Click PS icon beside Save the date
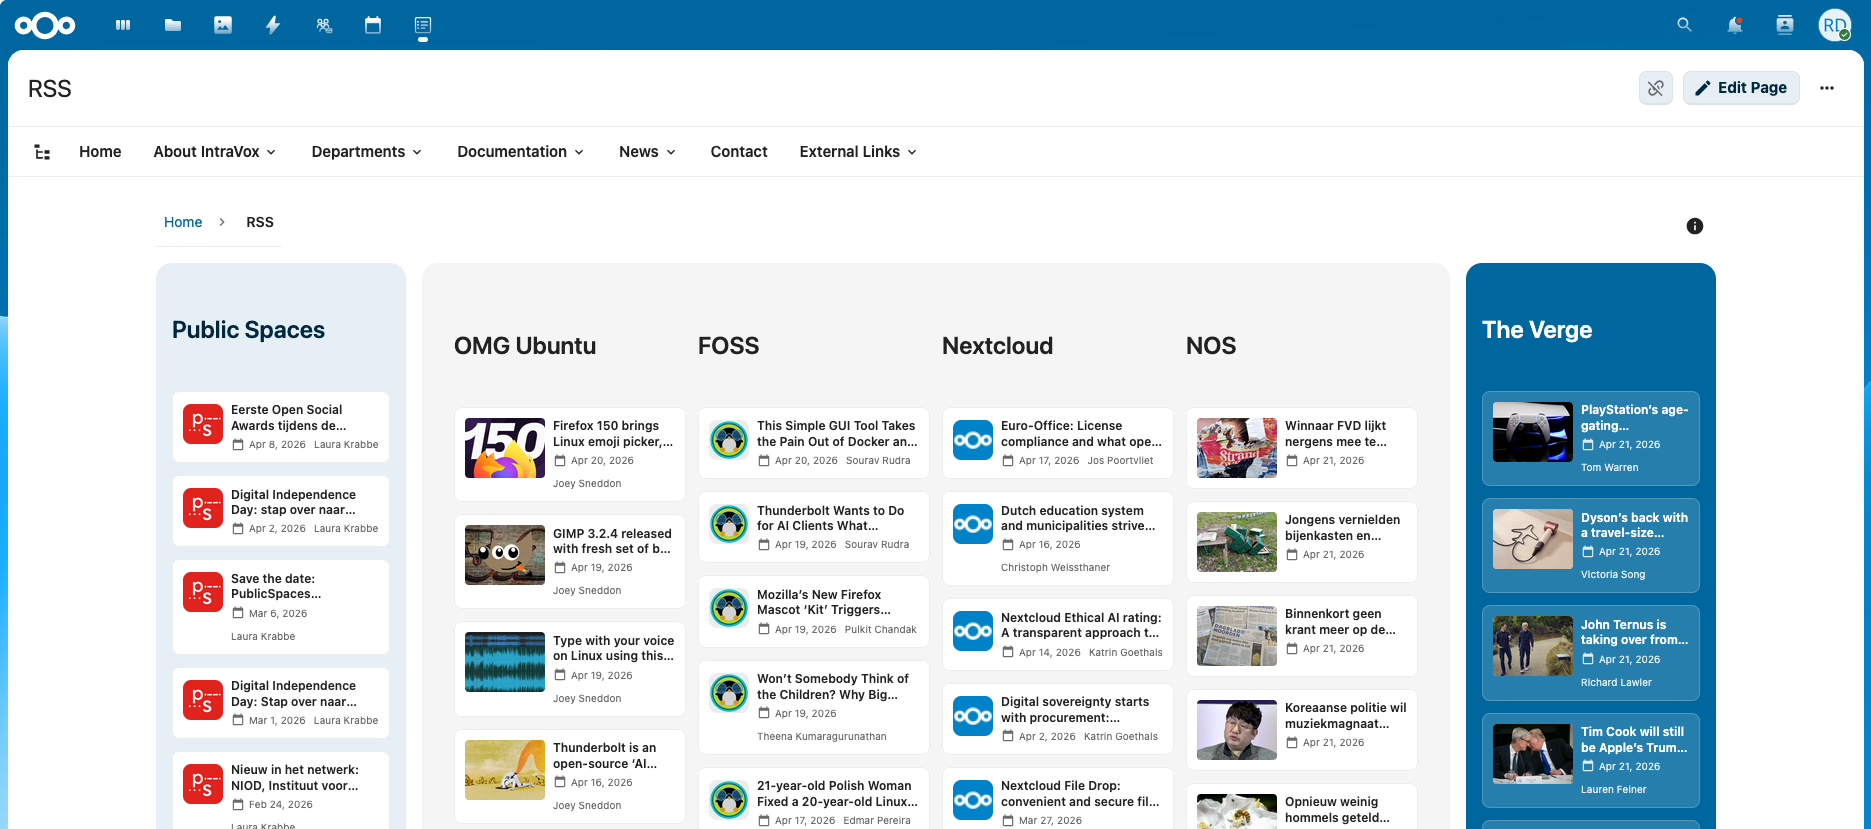This screenshot has height=829, width=1871. point(203,591)
